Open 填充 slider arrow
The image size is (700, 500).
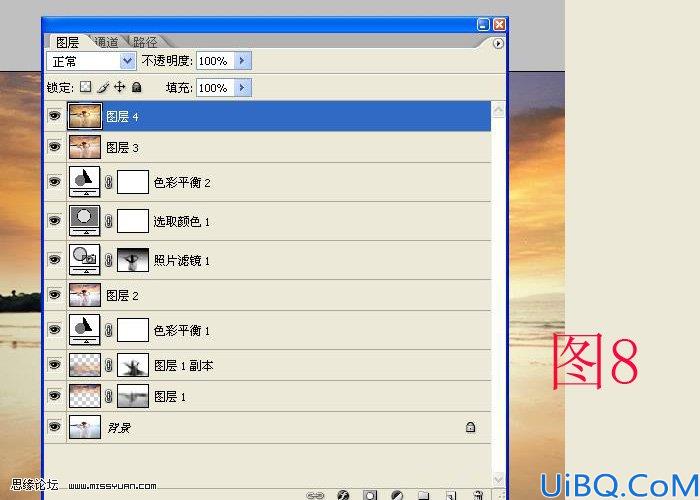[x=242, y=88]
